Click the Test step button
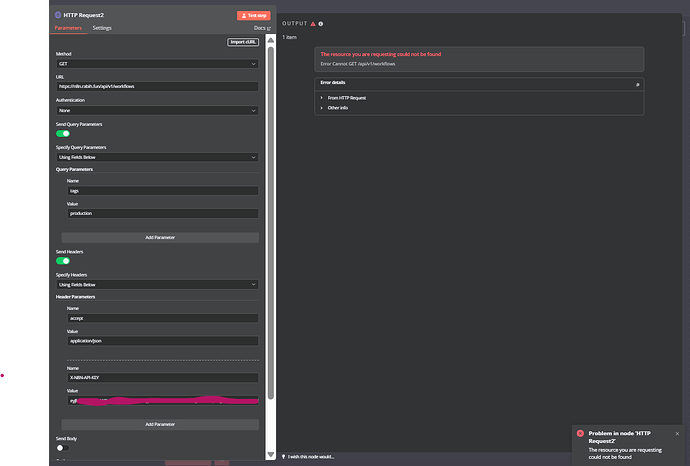The image size is (690, 466). pyautogui.click(x=253, y=15)
